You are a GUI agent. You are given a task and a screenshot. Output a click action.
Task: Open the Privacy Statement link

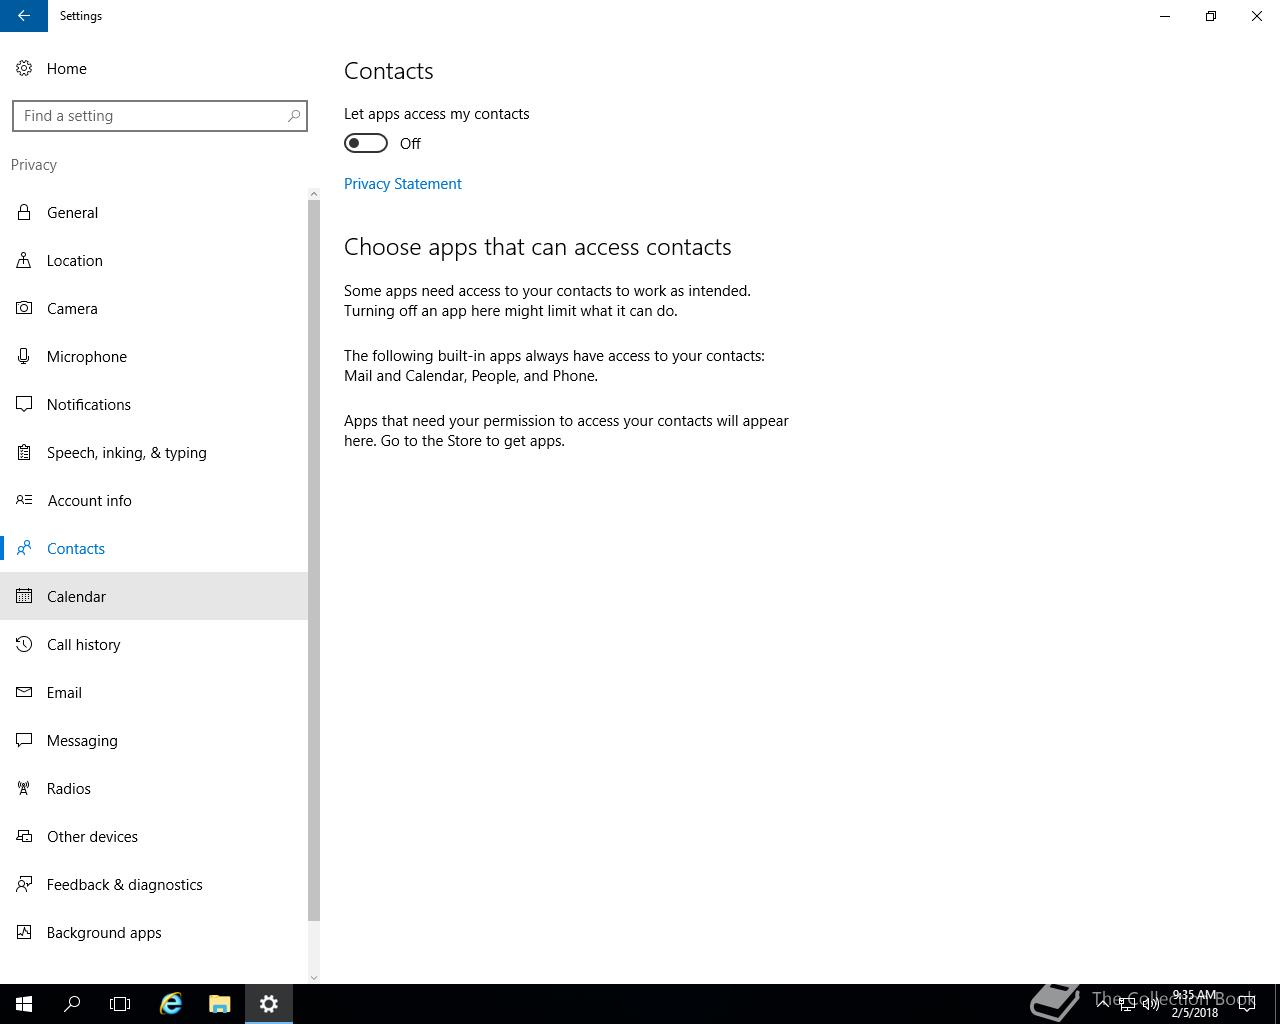coord(403,184)
